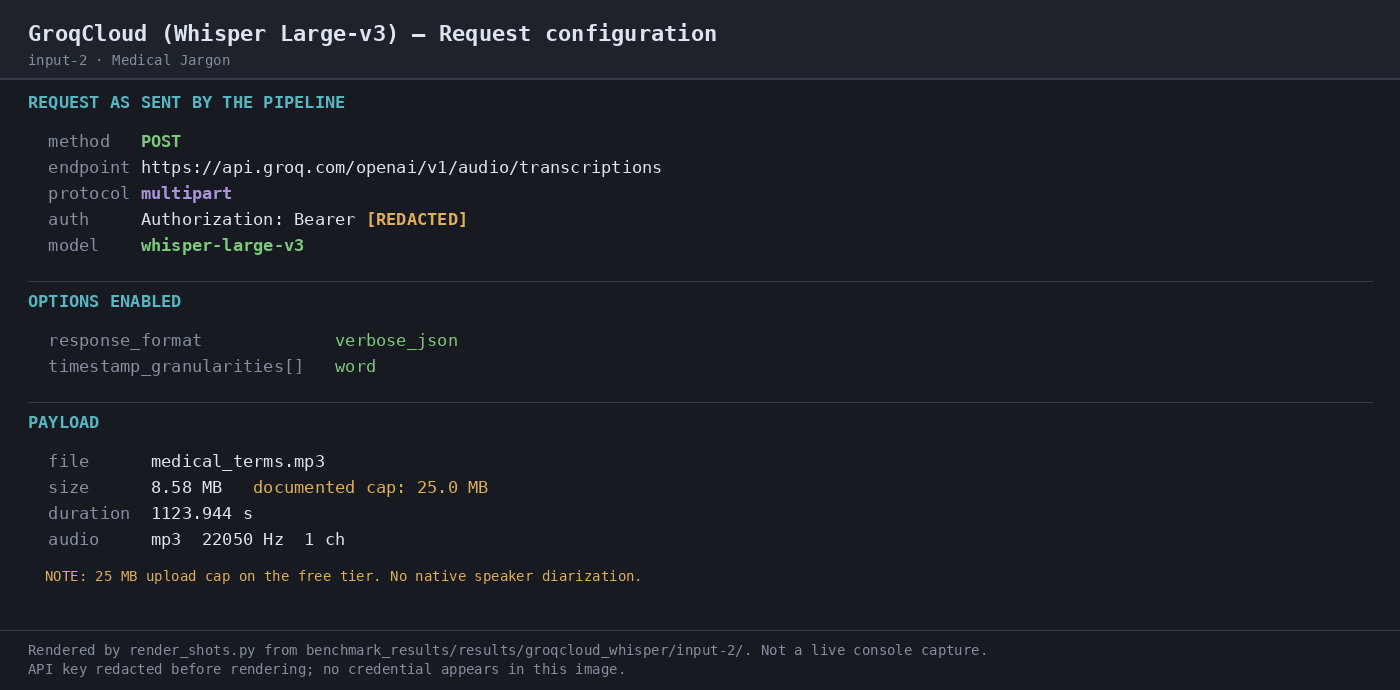Click the 'method' field label
Screen dimensions: 1400x690
(79, 142)
